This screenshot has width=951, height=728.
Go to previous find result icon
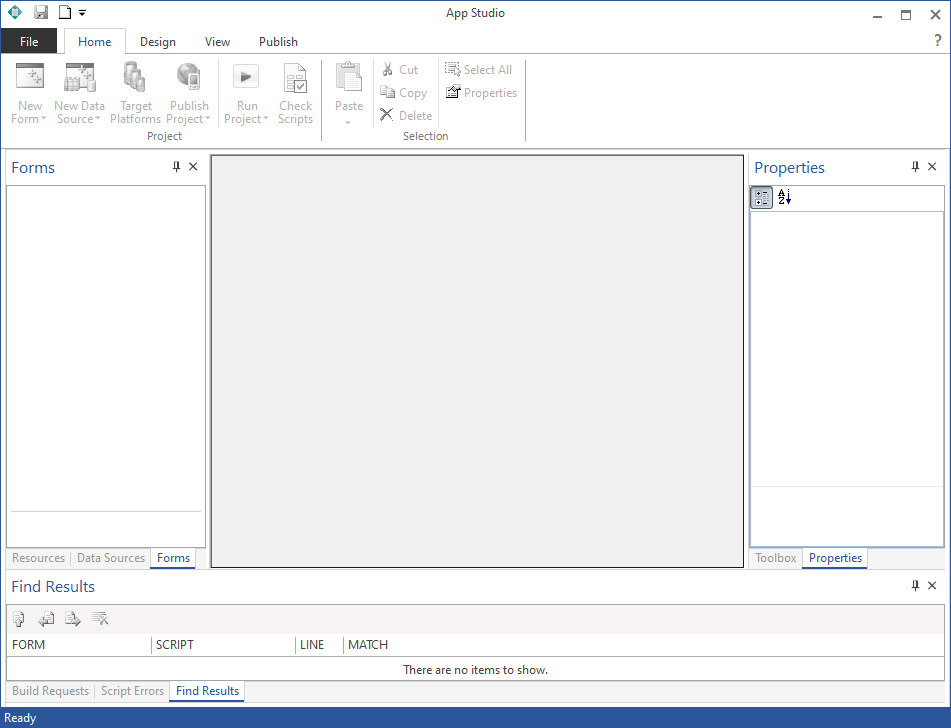[46, 619]
